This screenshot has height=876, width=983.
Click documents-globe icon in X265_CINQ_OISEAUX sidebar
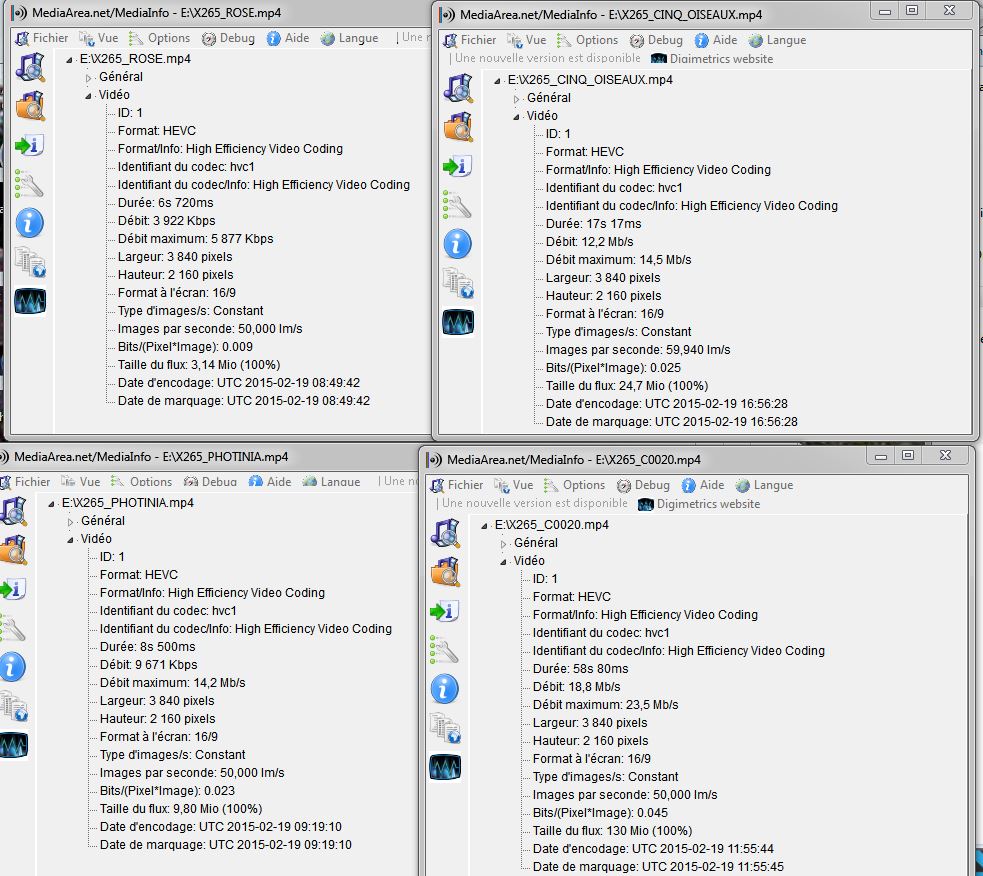458,283
